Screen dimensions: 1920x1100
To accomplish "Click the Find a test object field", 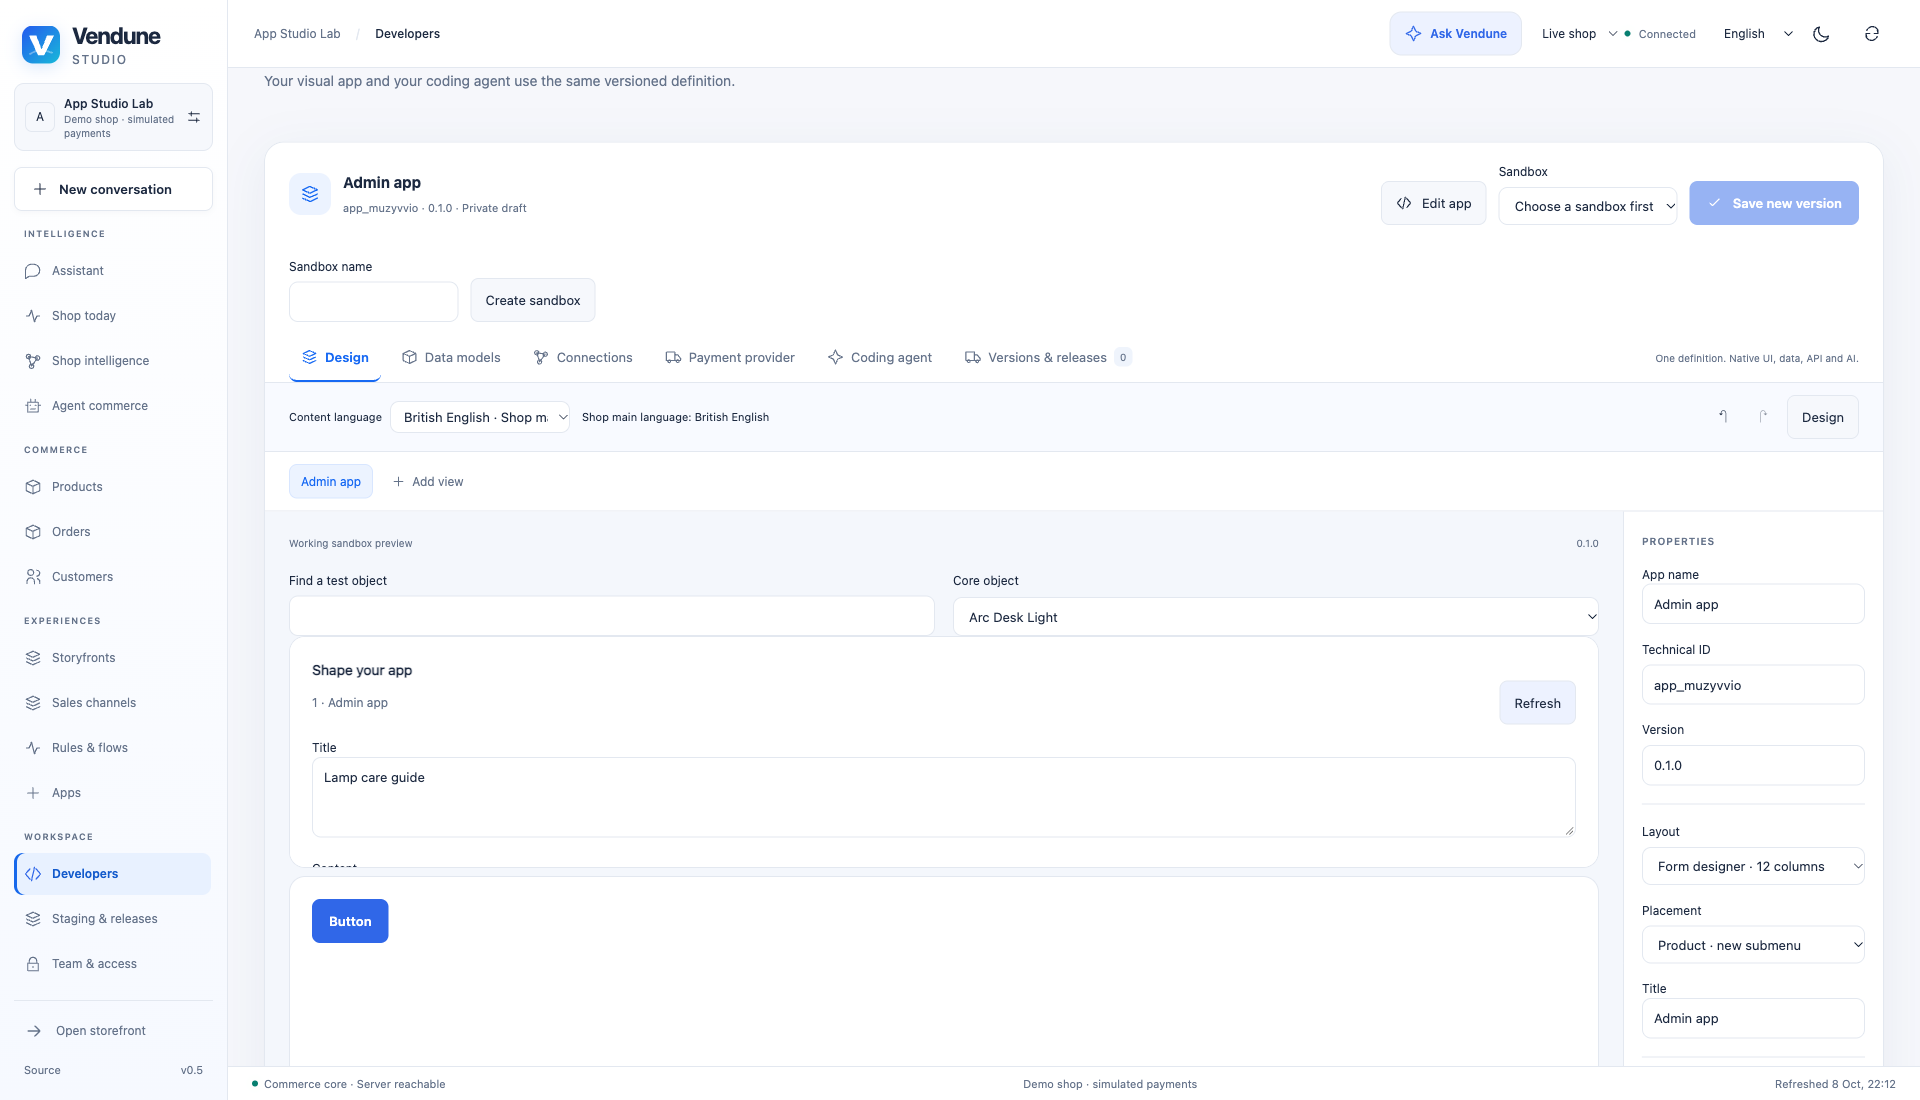I will point(612,616).
